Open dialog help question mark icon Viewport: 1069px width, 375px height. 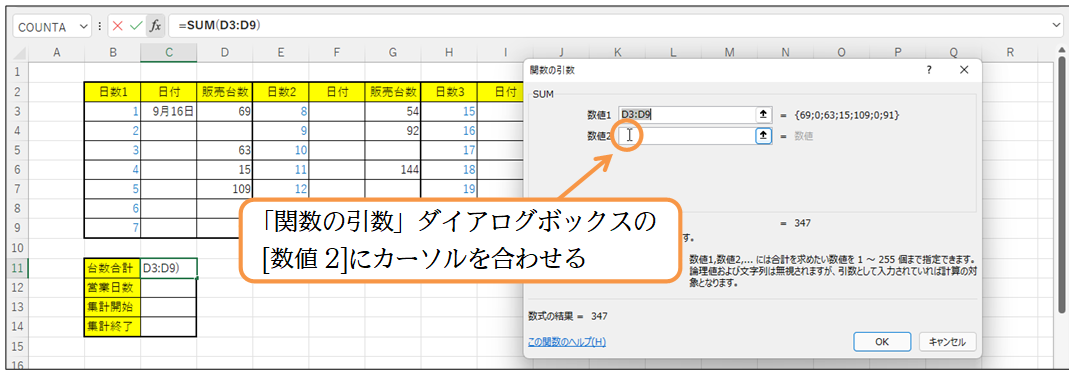[x=929, y=70]
